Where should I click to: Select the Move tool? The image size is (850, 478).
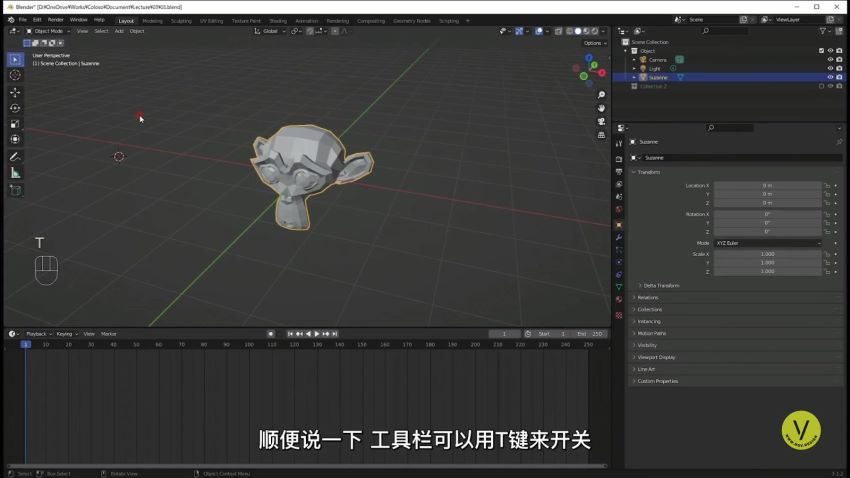tap(15, 92)
